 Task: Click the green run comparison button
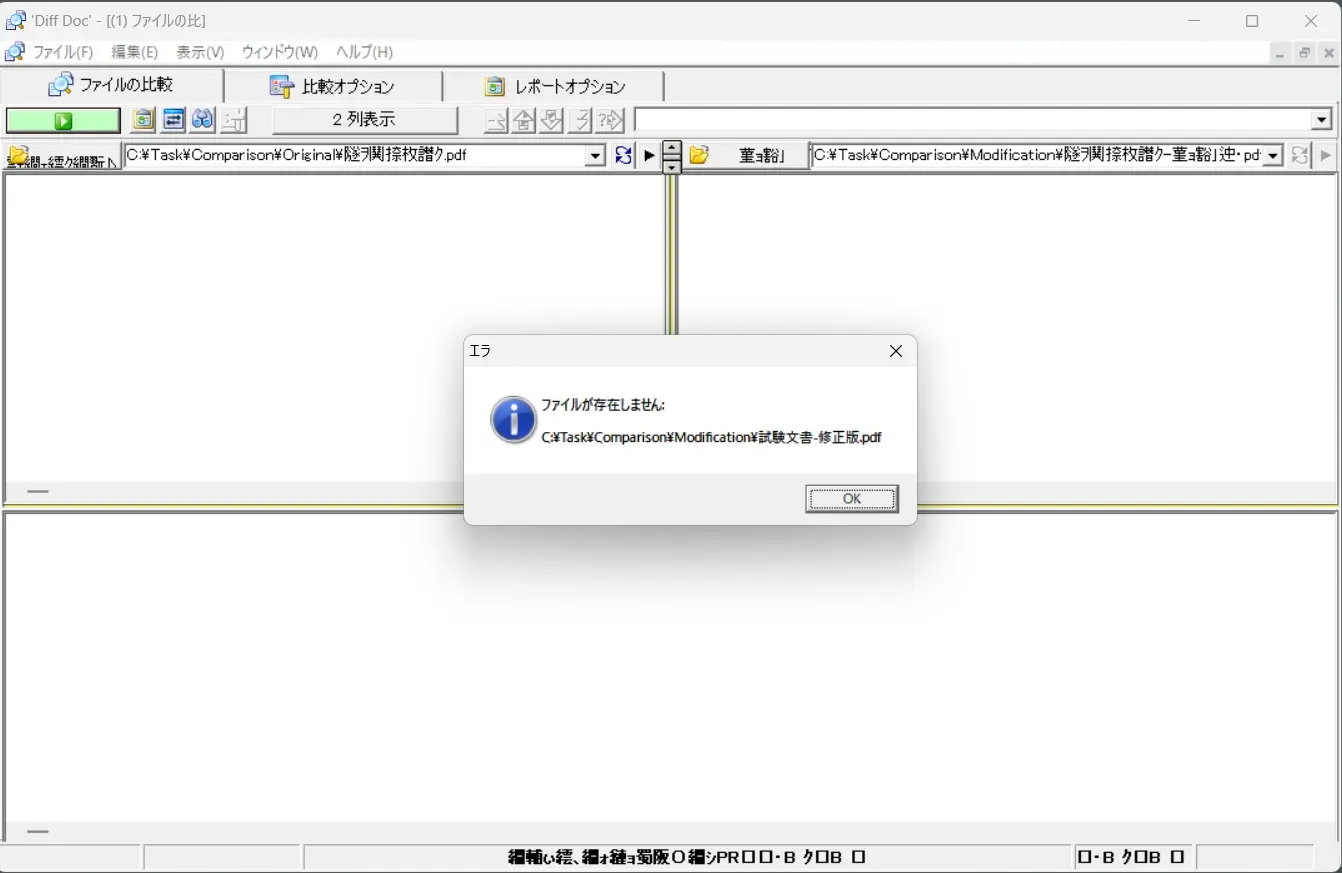[x=63, y=121]
